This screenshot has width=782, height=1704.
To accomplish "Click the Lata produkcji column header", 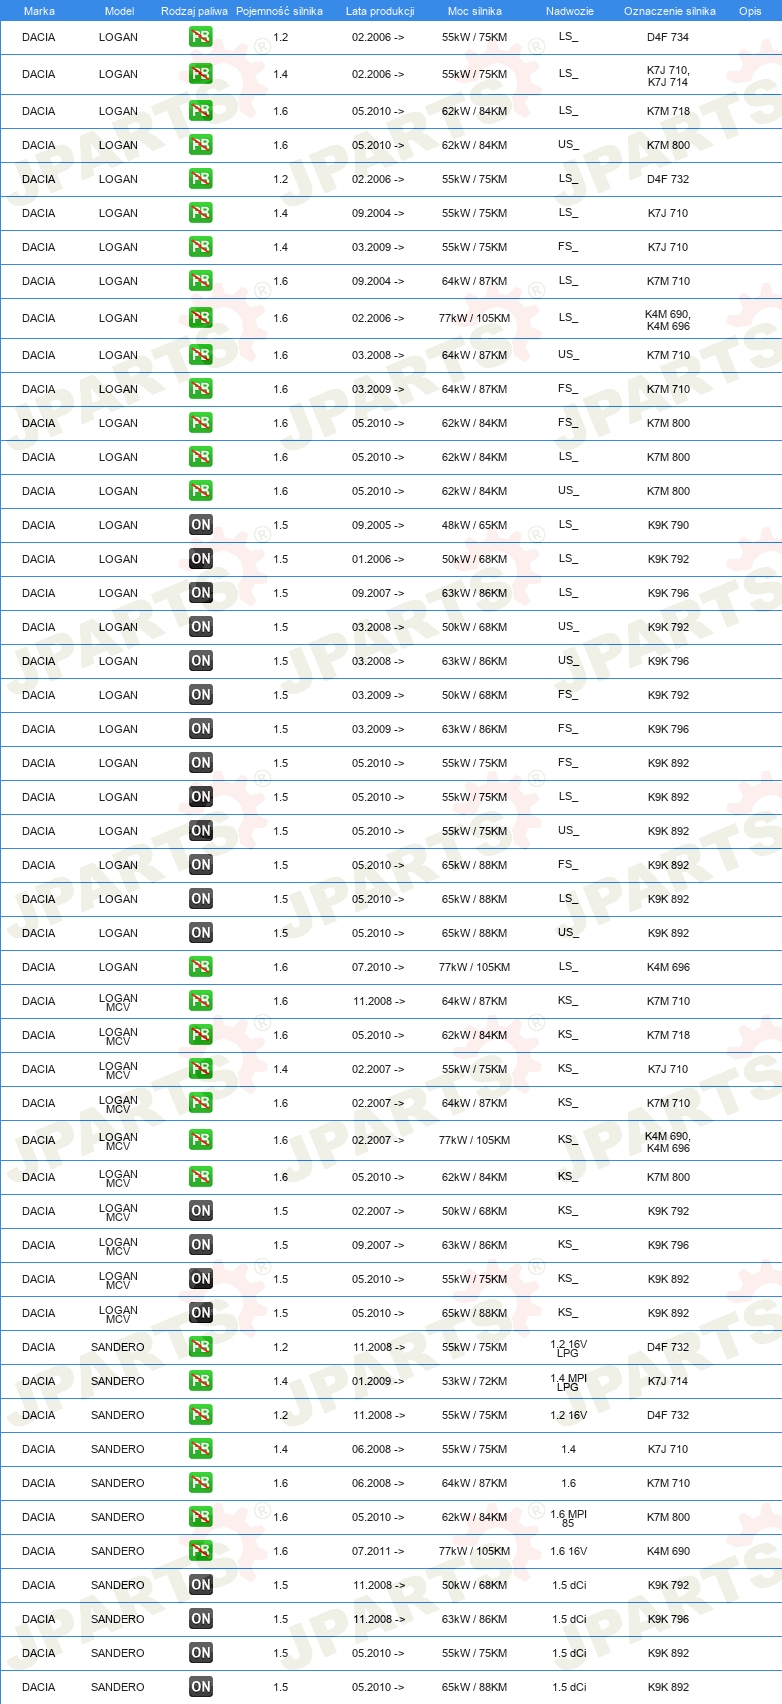I will coord(380,11).
